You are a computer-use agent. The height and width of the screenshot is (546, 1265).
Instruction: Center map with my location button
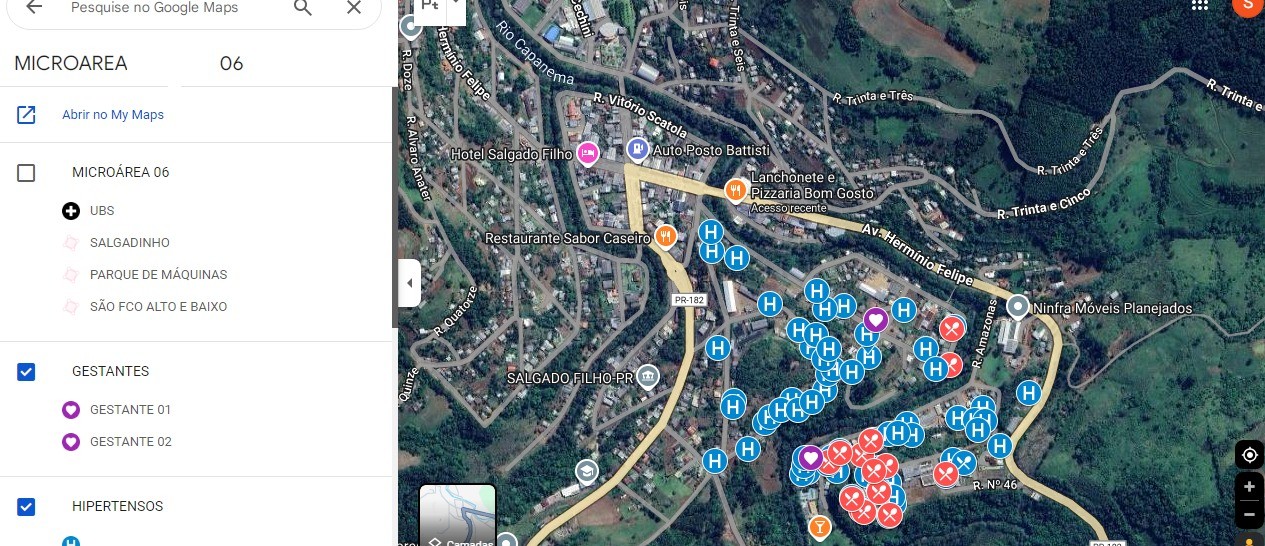click(x=1249, y=455)
